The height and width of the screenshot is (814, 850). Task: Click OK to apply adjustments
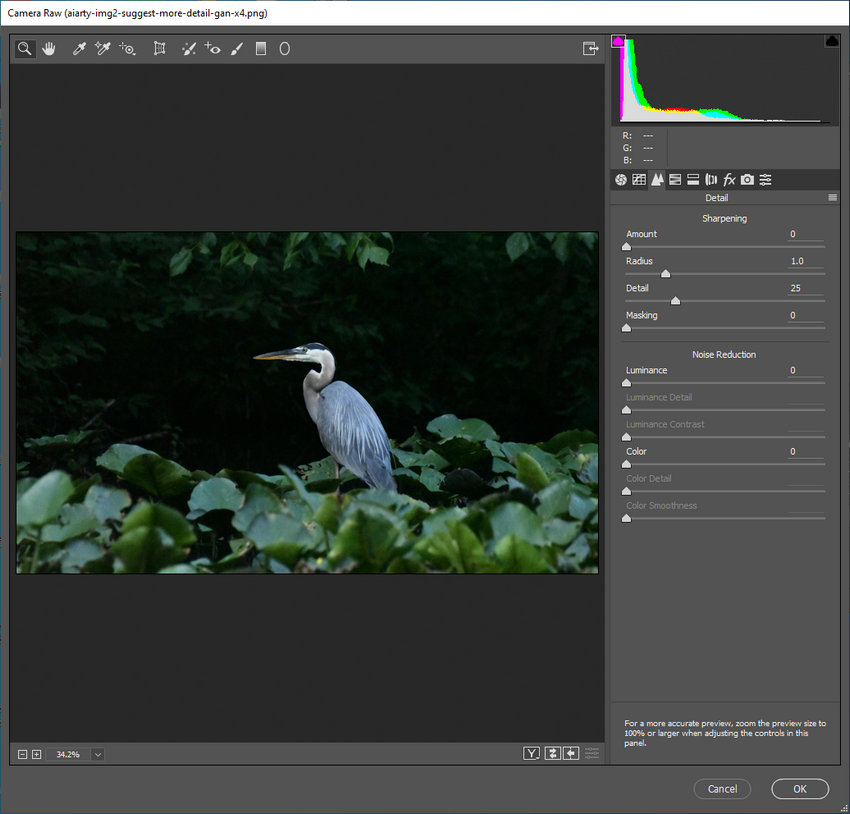[799, 789]
